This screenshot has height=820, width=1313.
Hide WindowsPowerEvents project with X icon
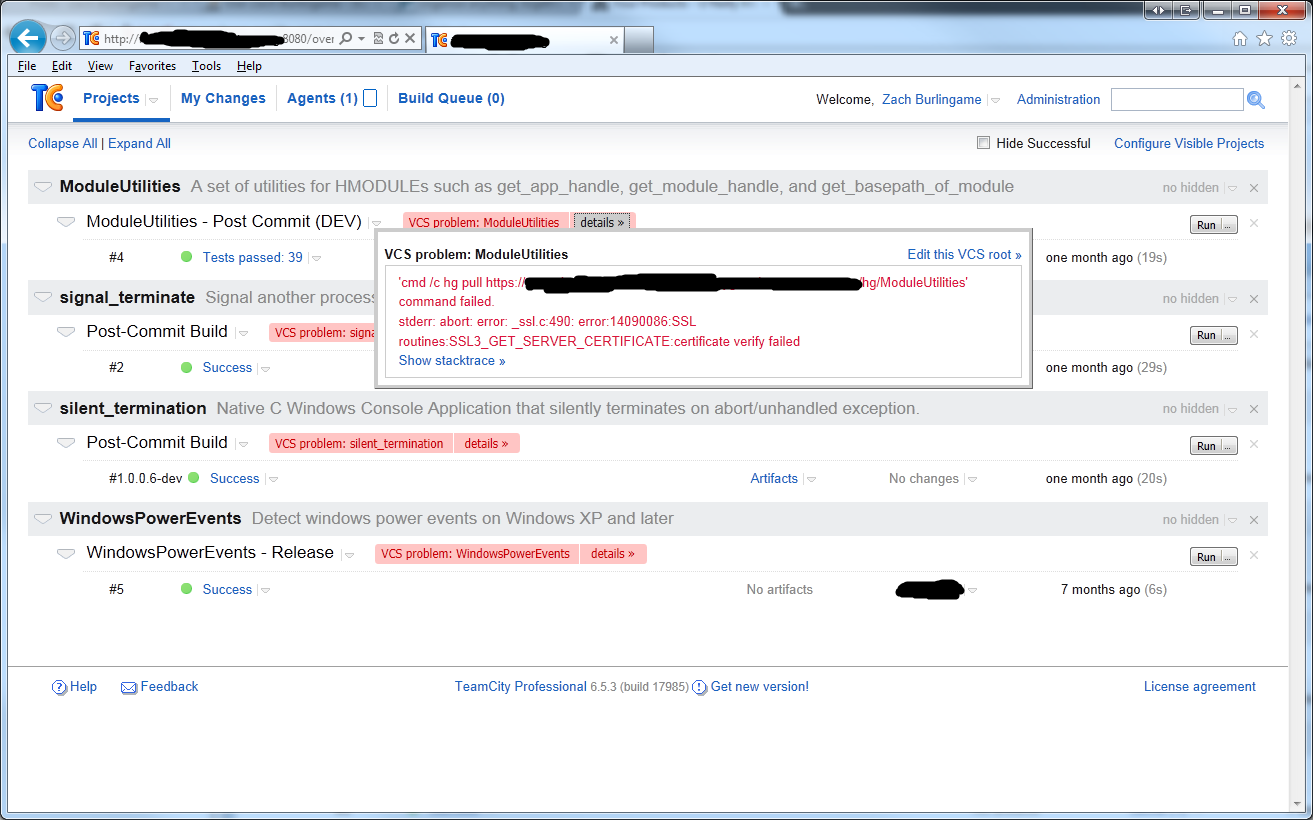click(1254, 520)
